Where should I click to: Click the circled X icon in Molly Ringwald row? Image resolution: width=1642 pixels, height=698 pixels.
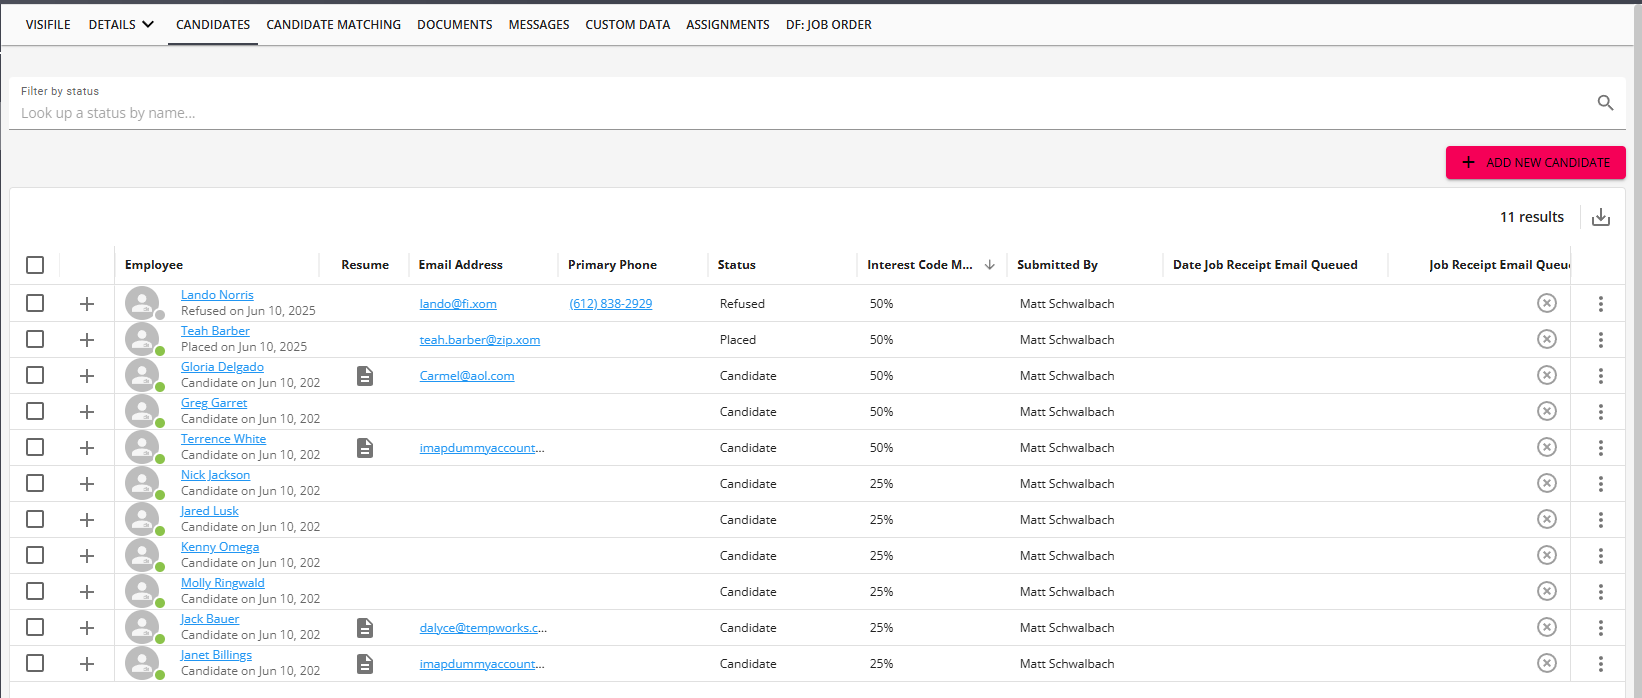point(1547,591)
